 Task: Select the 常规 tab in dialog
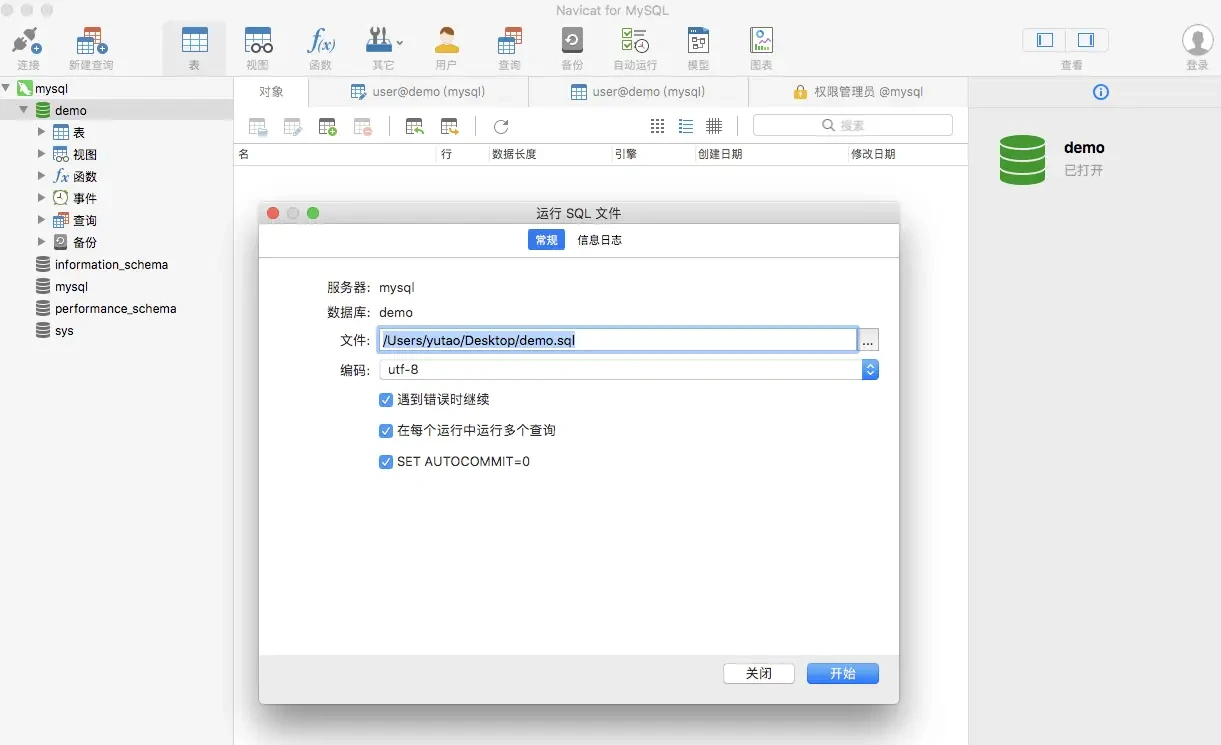(x=546, y=240)
